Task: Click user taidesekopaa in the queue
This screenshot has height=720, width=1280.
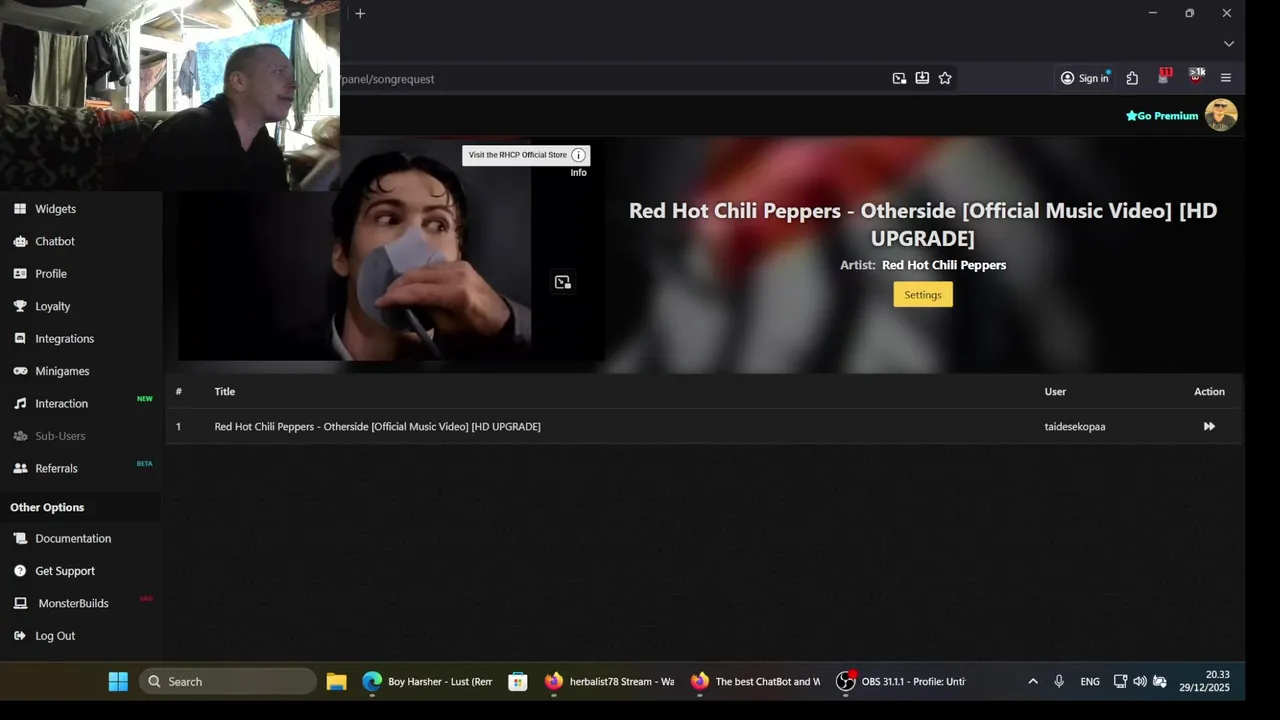Action: [x=1075, y=427]
